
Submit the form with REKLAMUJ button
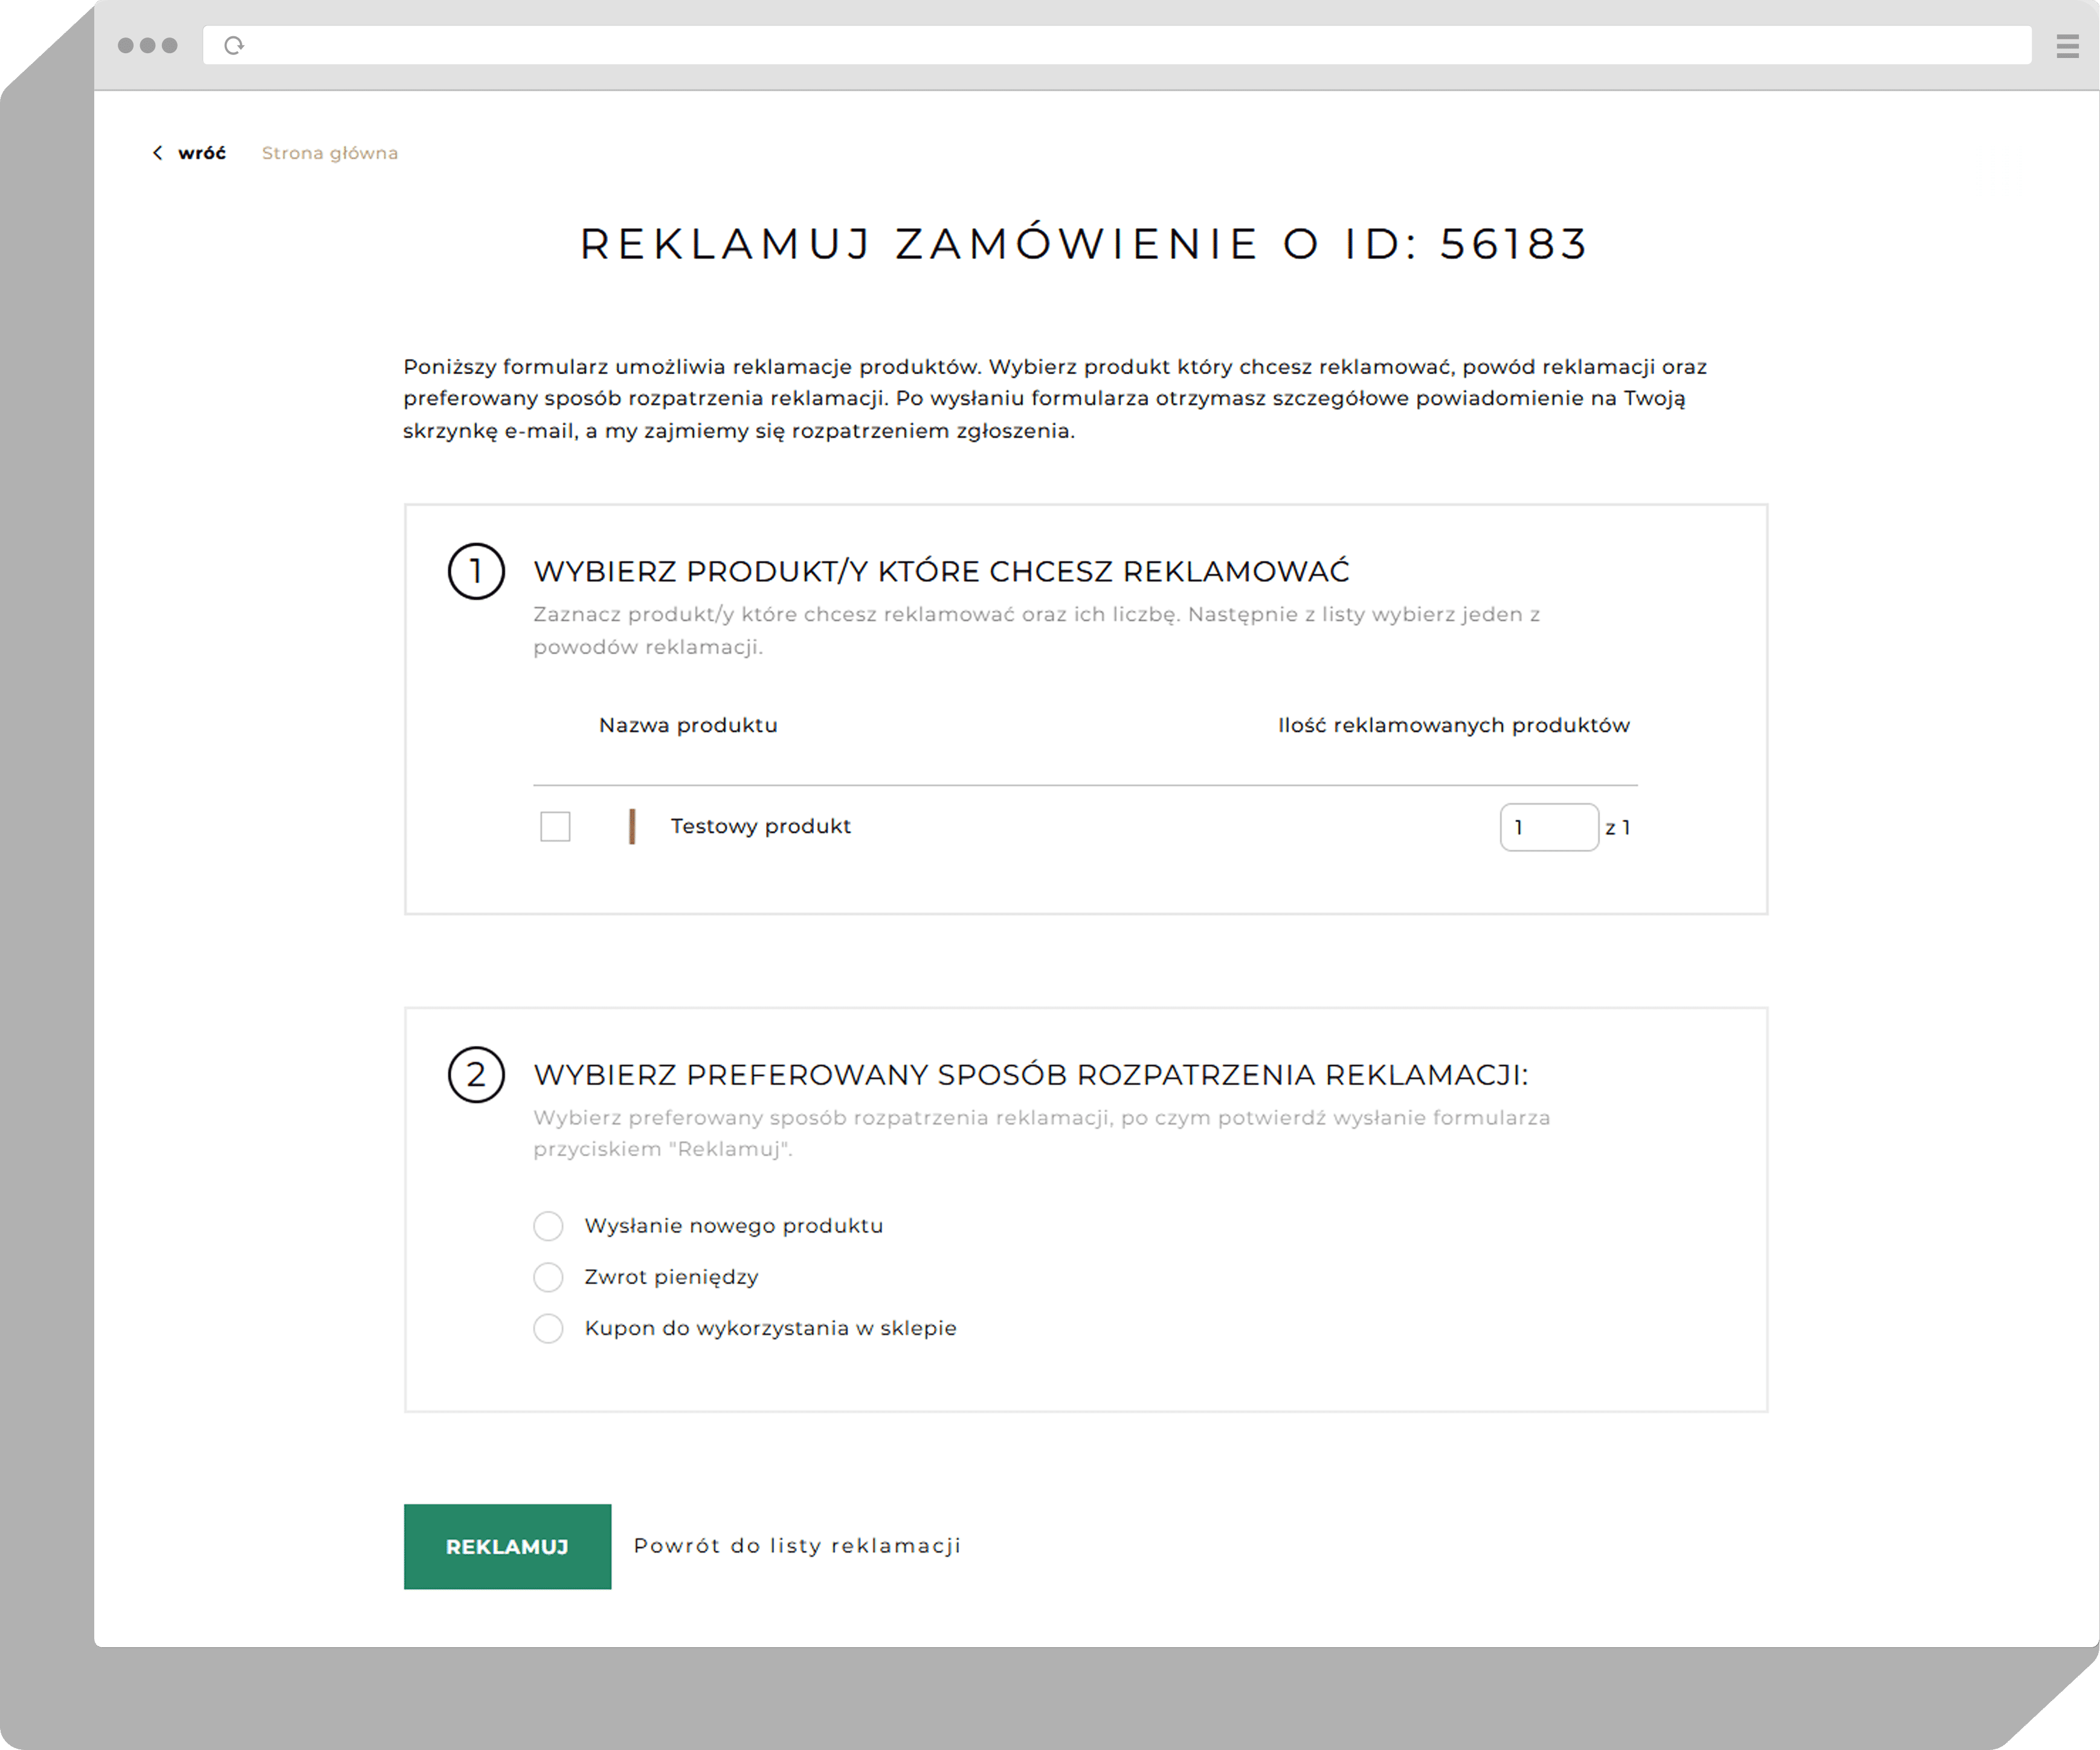pyautogui.click(x=507, y=1546)
